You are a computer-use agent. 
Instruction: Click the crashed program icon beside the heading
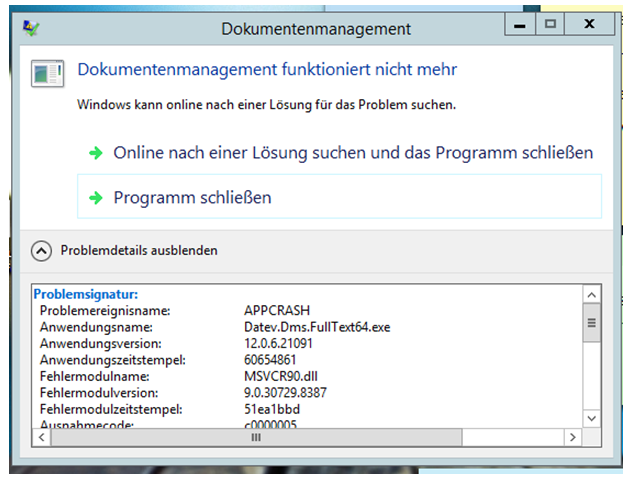pos(48,74)
